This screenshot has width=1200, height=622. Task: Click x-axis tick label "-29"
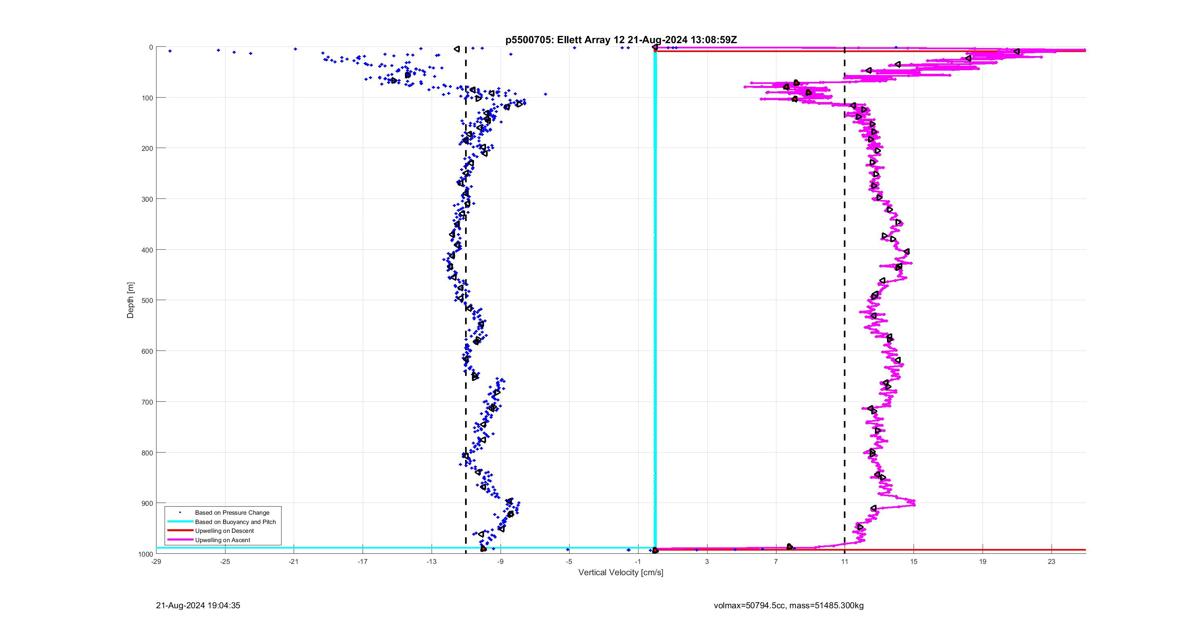156,561
